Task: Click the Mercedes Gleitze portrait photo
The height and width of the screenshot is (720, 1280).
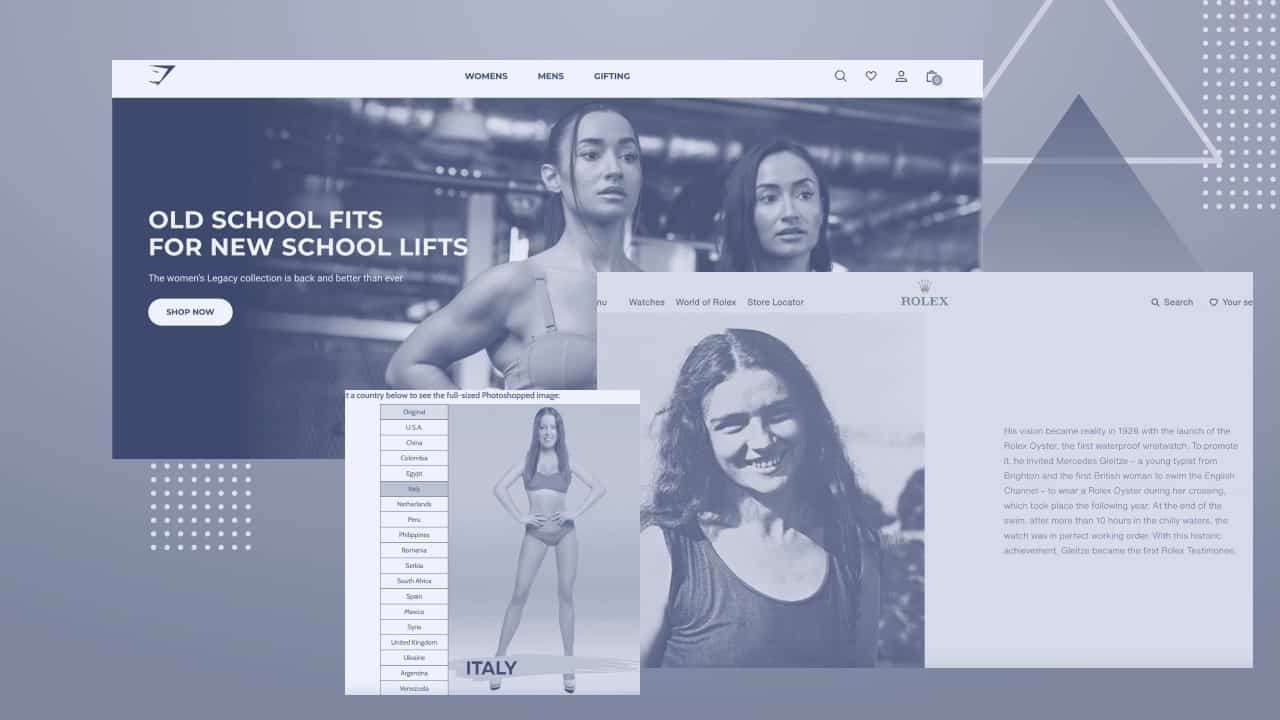Action: 760,490
